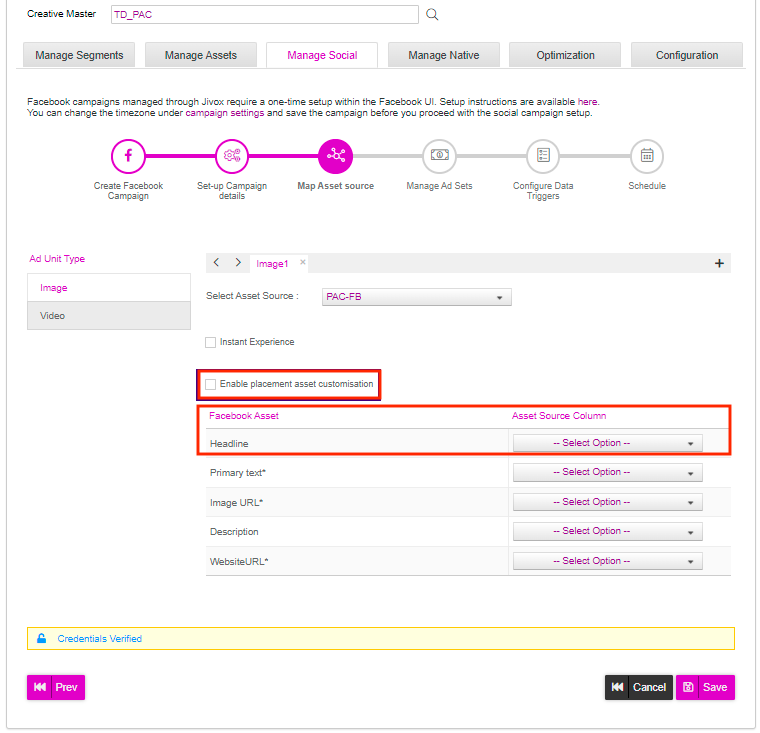Click the Map Asset source step icon
Image resolution: width=760 pixels, height=733 pixels.
pyautogui.click(x=335, y=156)
